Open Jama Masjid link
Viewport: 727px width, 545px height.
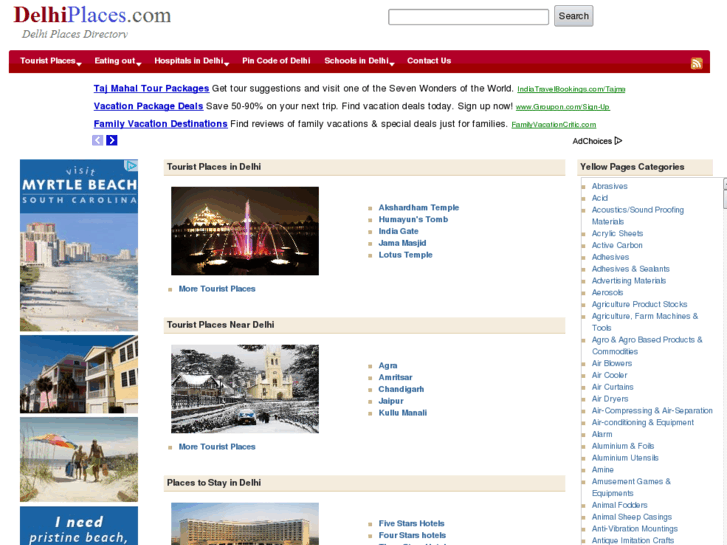(x=402, y=243)
